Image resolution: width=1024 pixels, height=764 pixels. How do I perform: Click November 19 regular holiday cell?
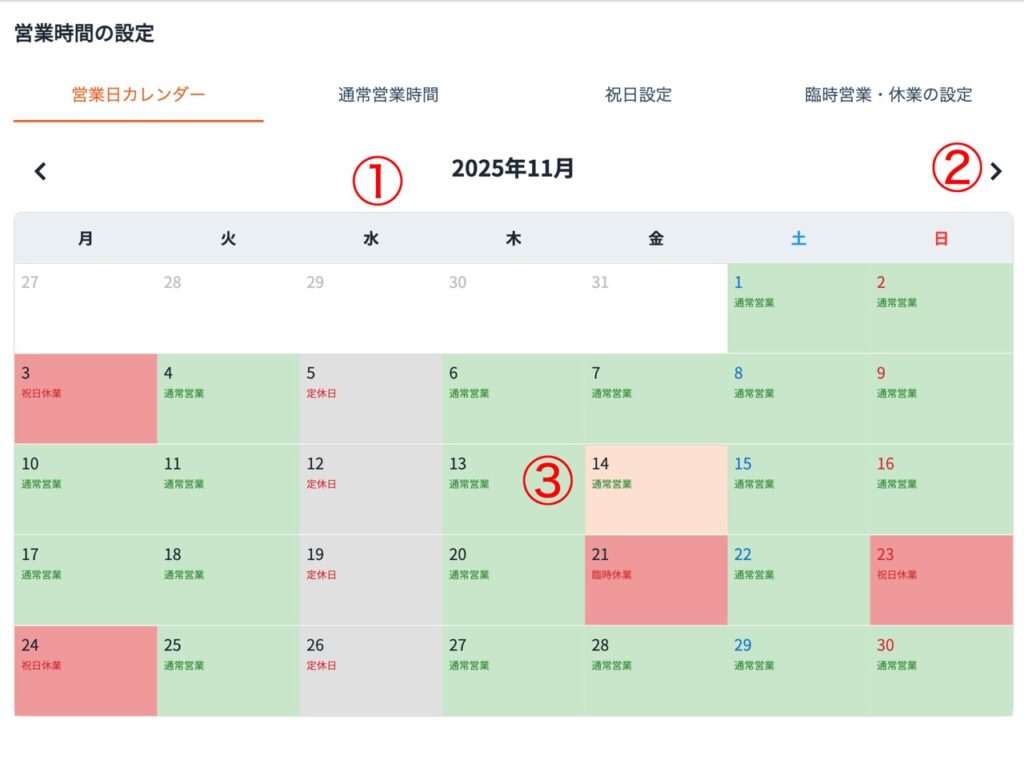[371, 580]
